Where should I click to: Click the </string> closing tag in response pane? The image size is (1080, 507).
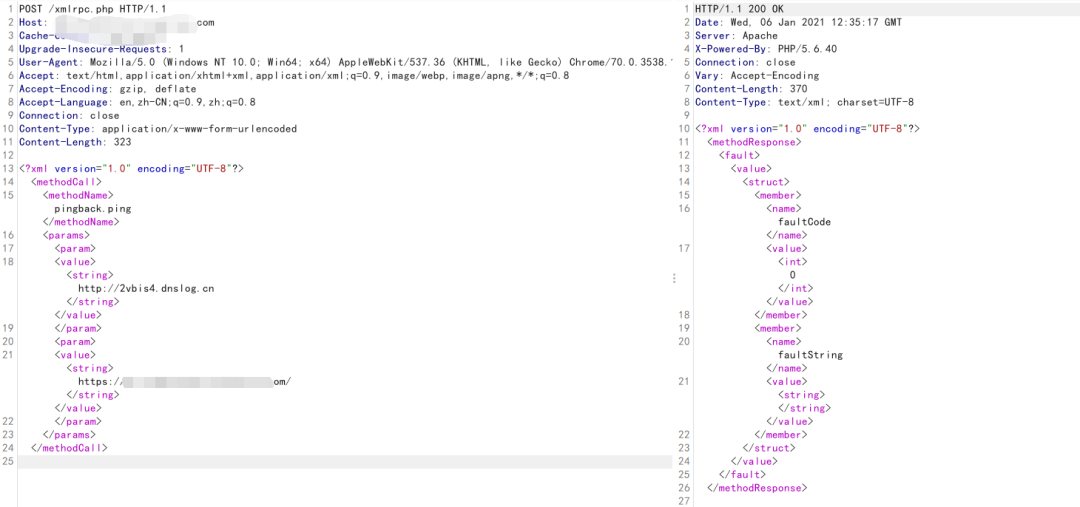click(804, 408)
